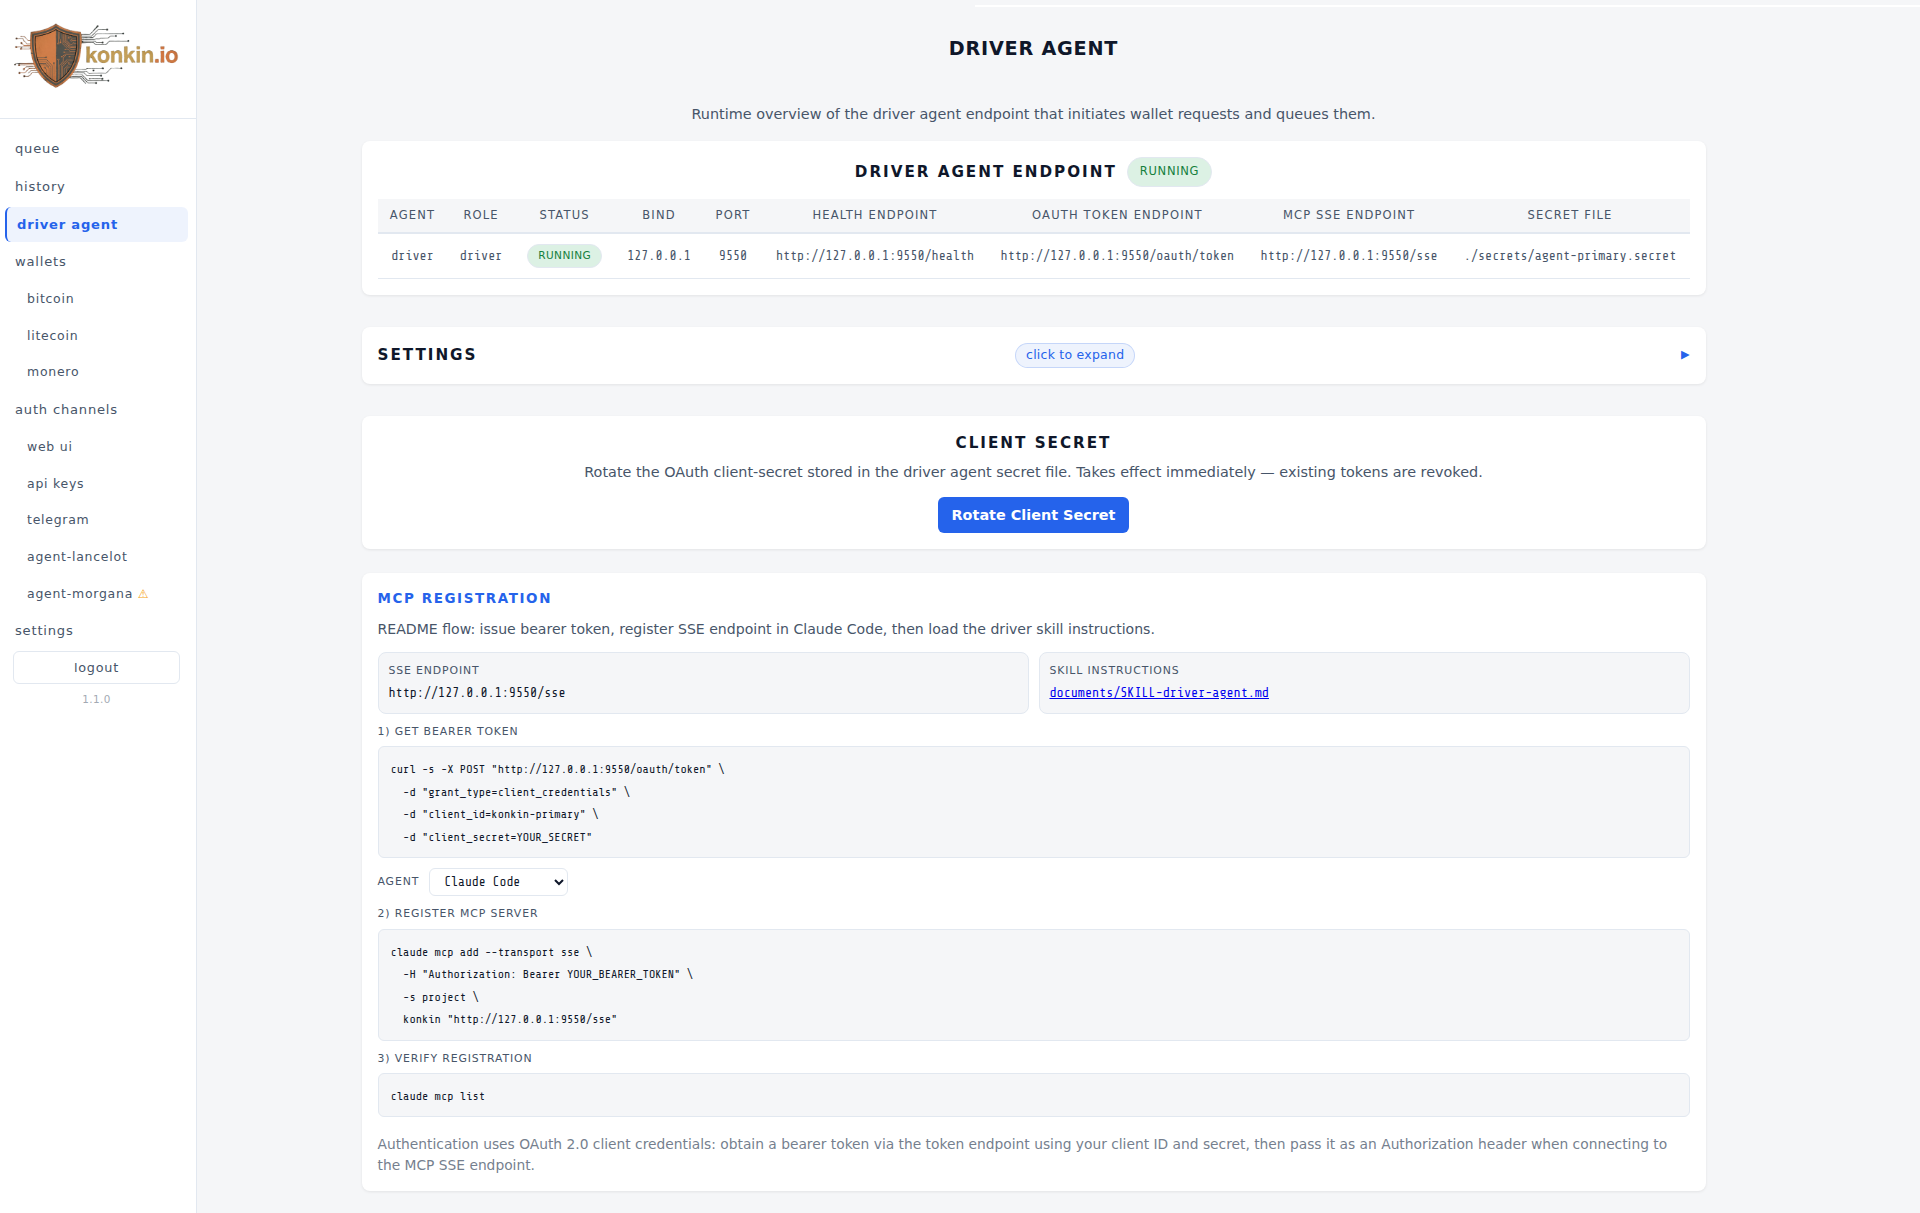Click the 'click to expand' pill
The width and height of the screenshot is (1920, 1213).
point(1074,355)
